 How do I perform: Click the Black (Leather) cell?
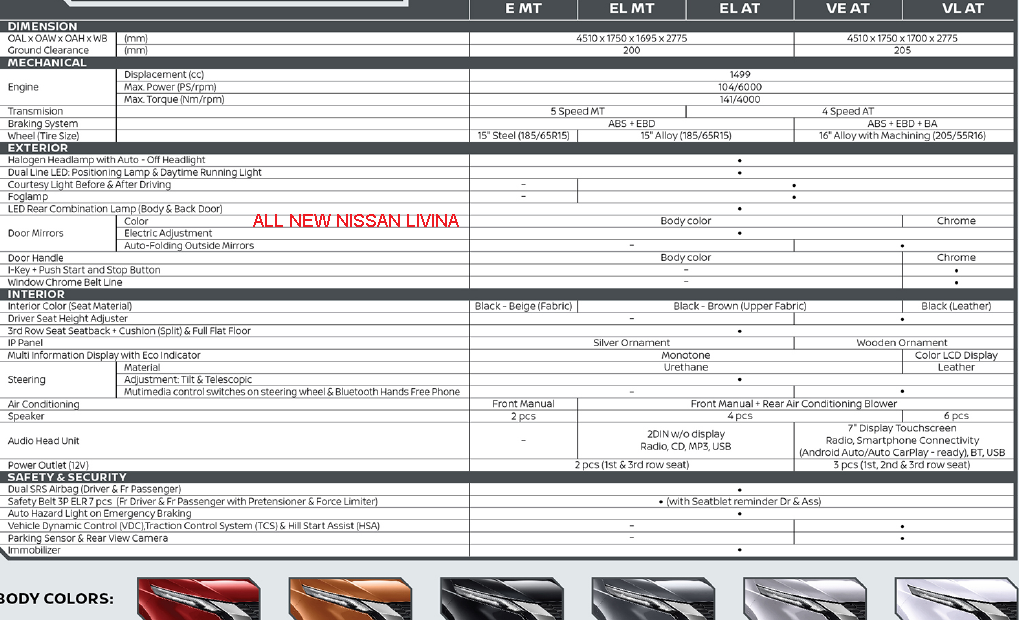956,306
